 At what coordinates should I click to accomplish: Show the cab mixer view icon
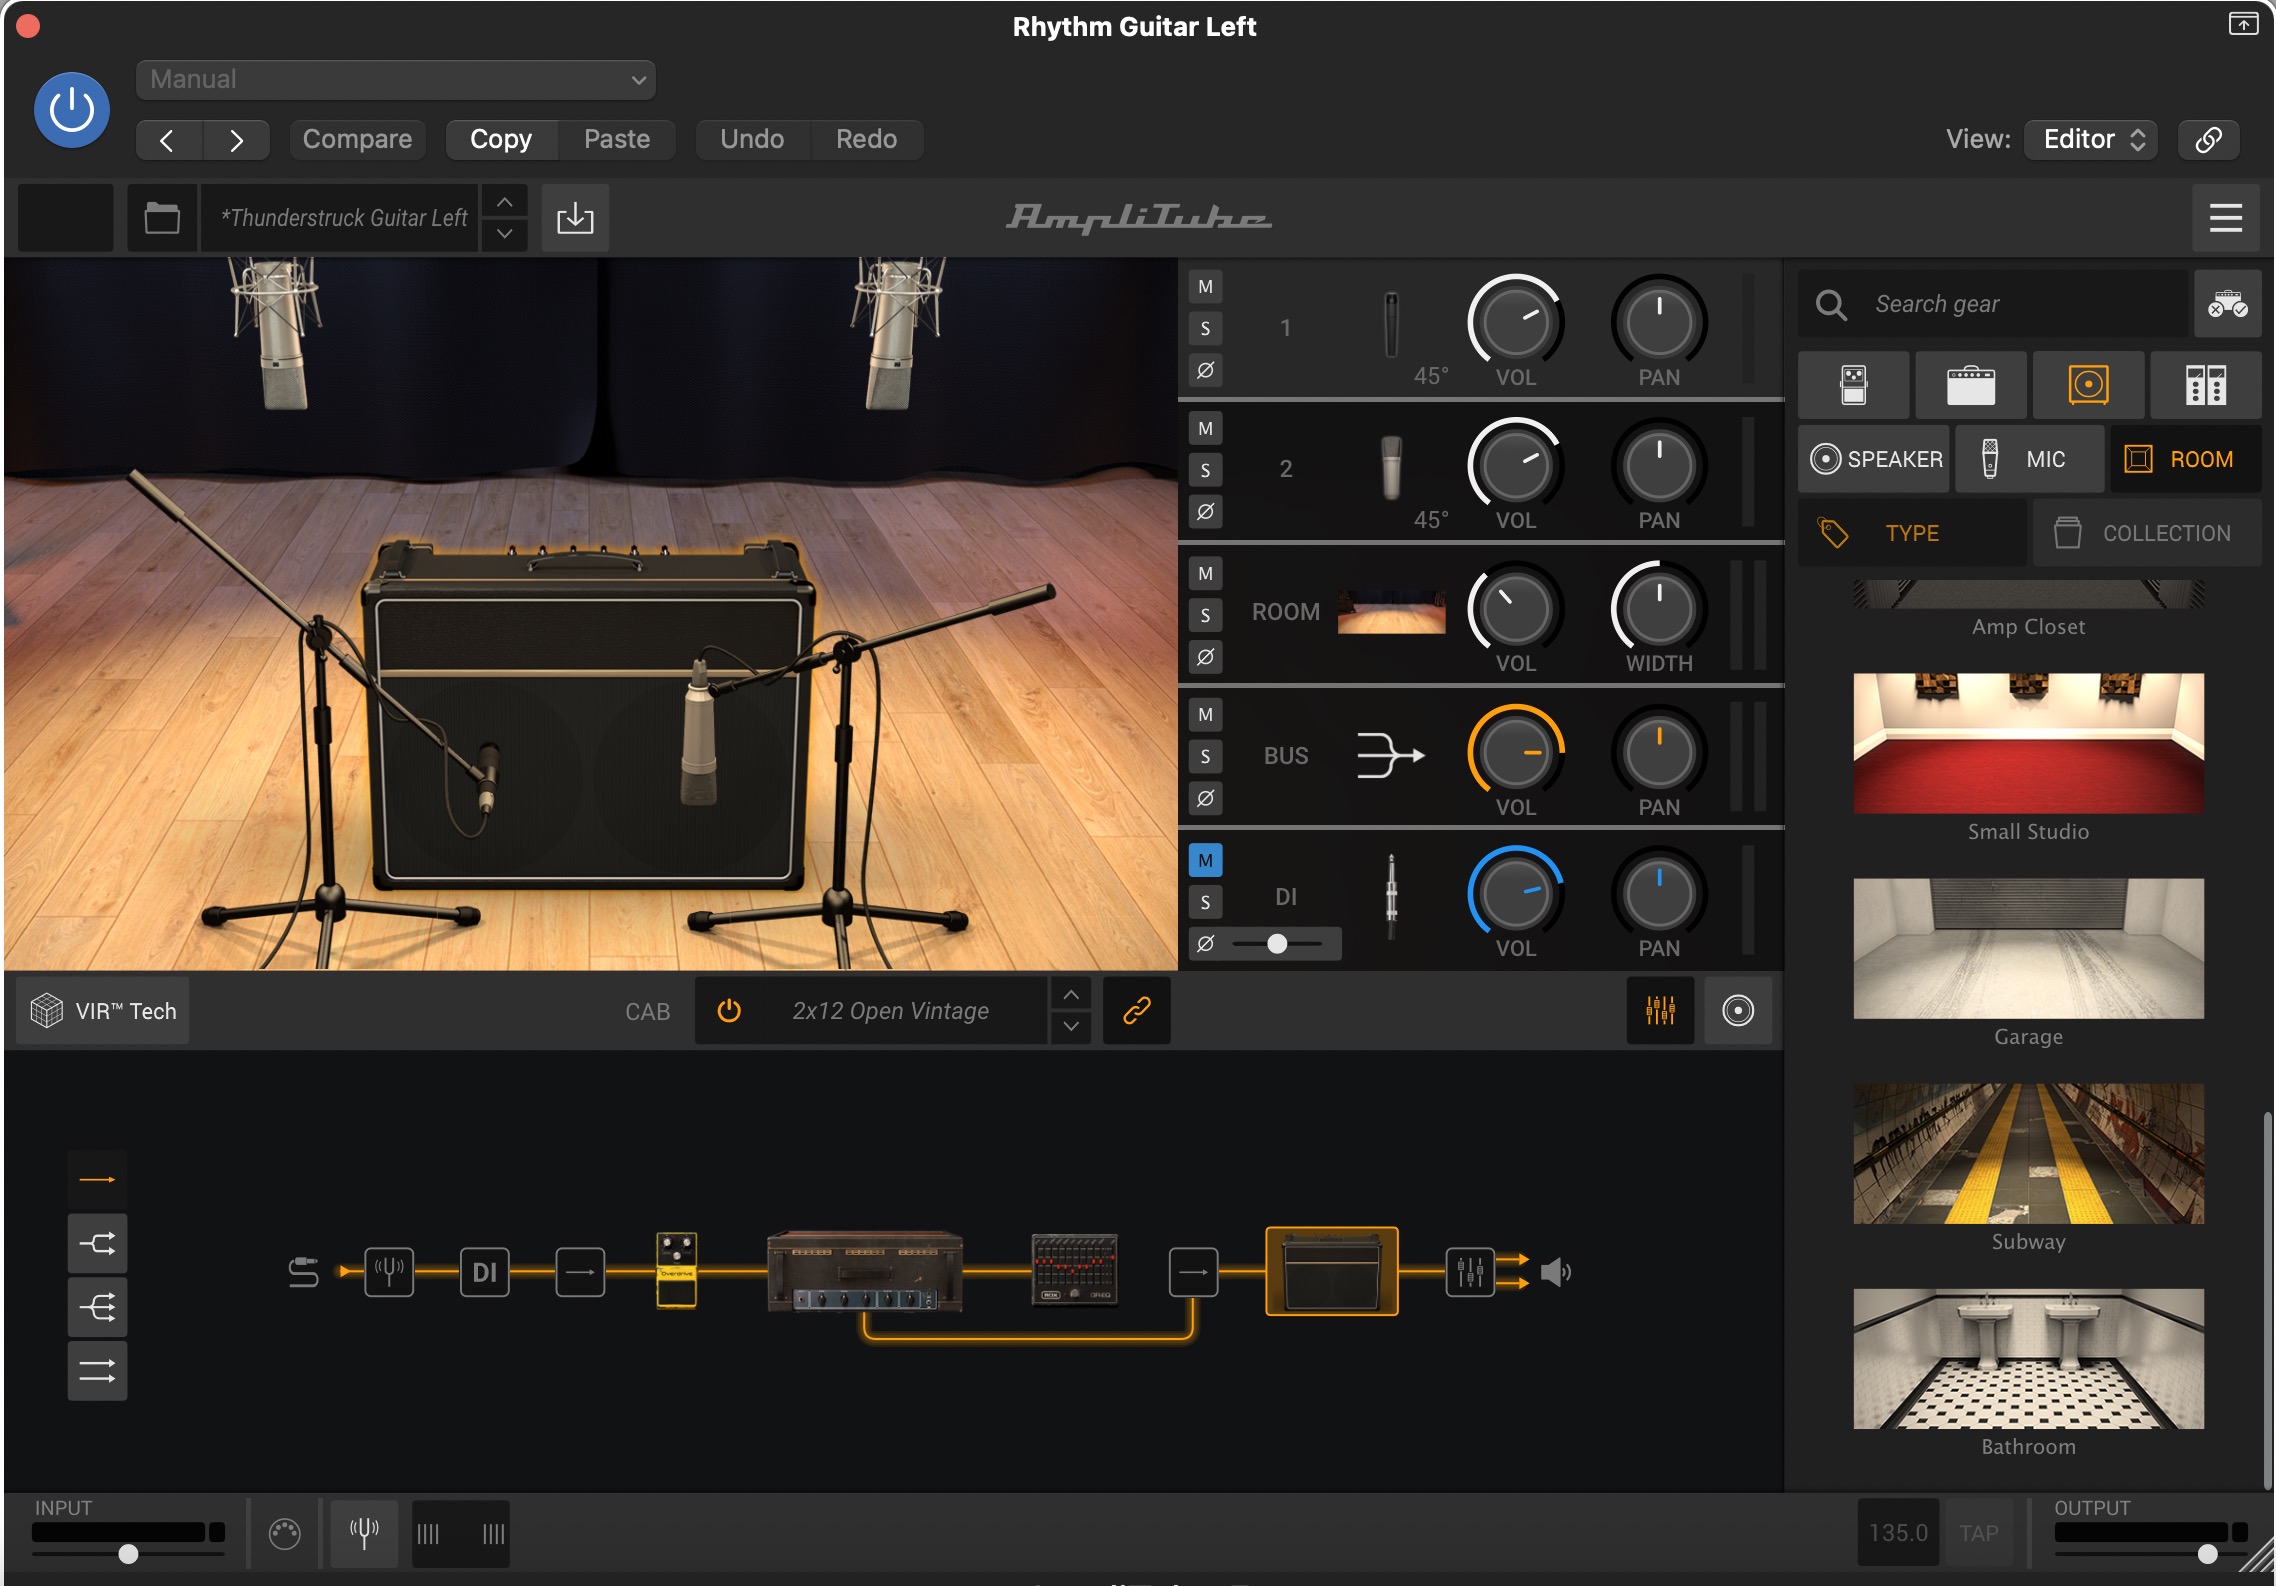pos(1660,1011)
